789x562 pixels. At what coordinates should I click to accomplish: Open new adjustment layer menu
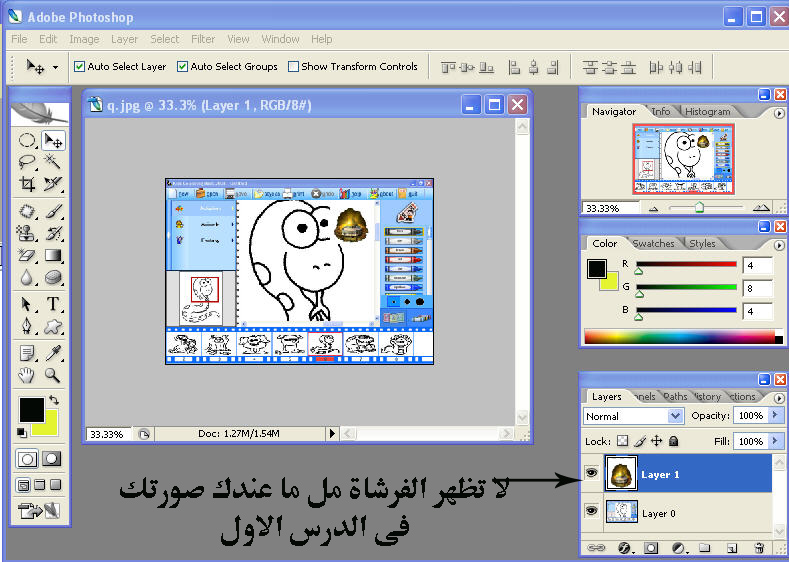pyautogui.click(x=679, y=548)
